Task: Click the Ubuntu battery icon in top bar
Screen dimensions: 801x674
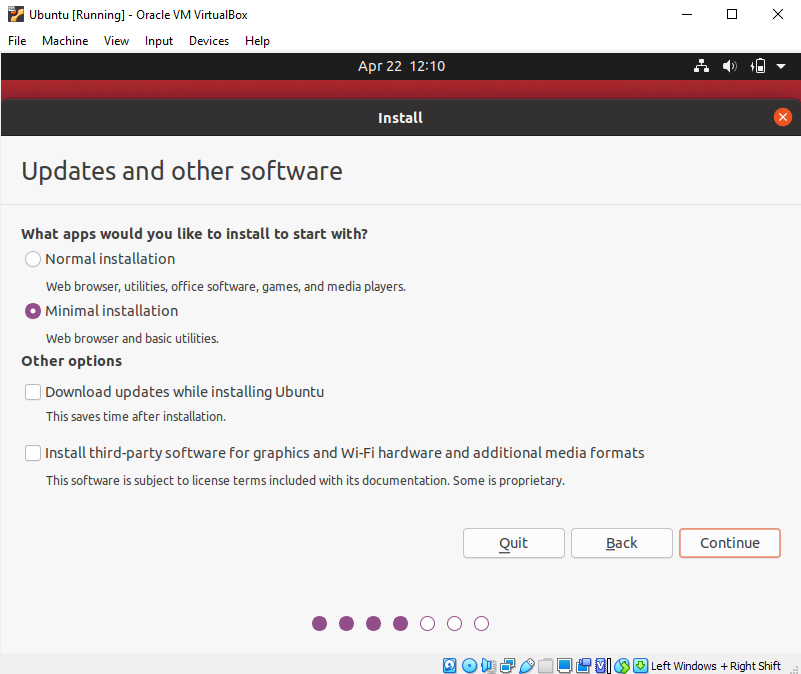Action: (x=758, y=66)
